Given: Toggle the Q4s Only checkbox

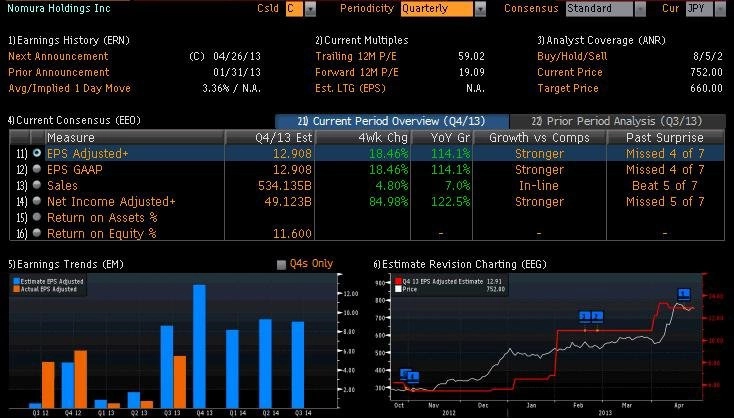Looking at the screenshot, I should pos(281,265).
